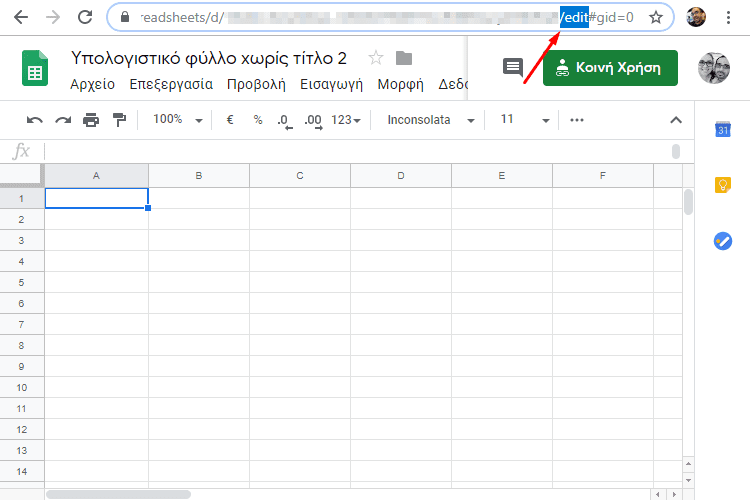Click the scroll left arrow button
Viewport: 750px width, 500px height.
[x=658, y=494]
